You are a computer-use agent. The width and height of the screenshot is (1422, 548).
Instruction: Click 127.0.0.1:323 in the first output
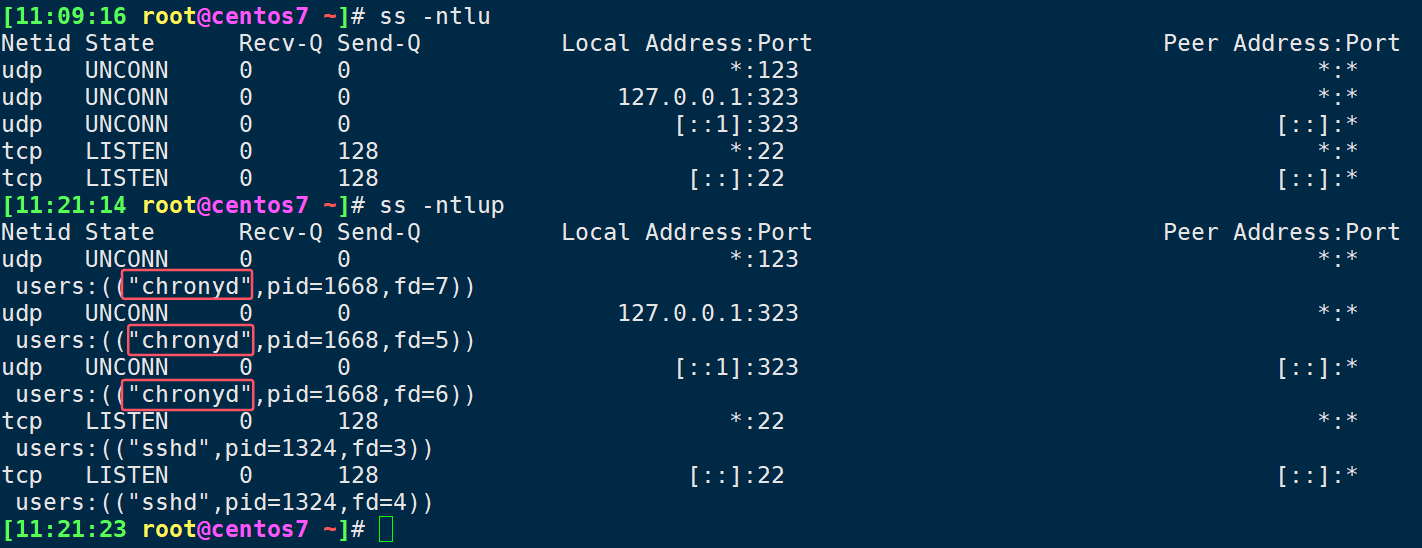pyautogui.click(x=708, y=97)
